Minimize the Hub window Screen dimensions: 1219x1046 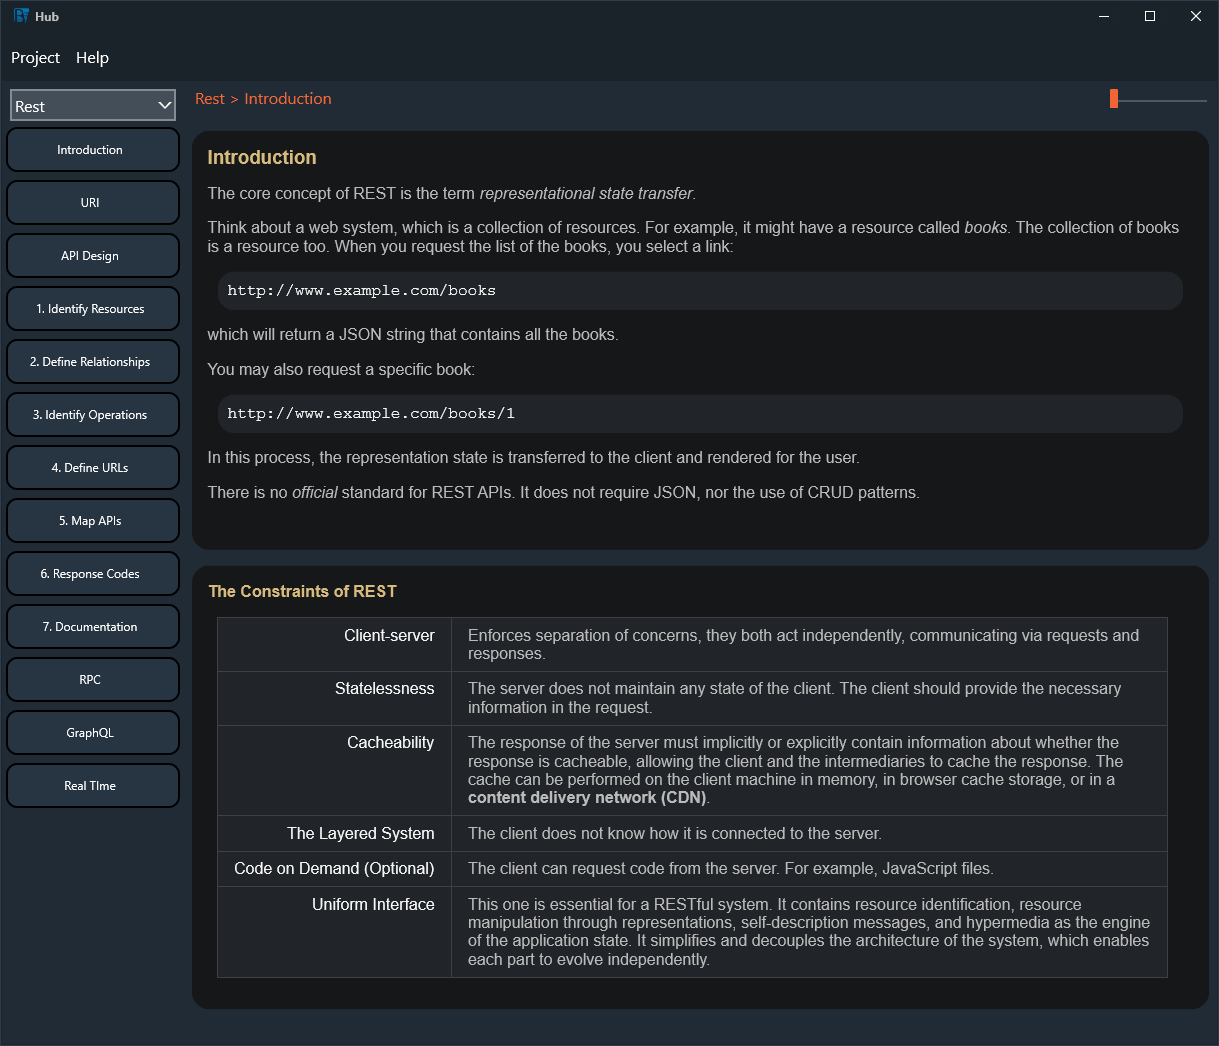1105,16
